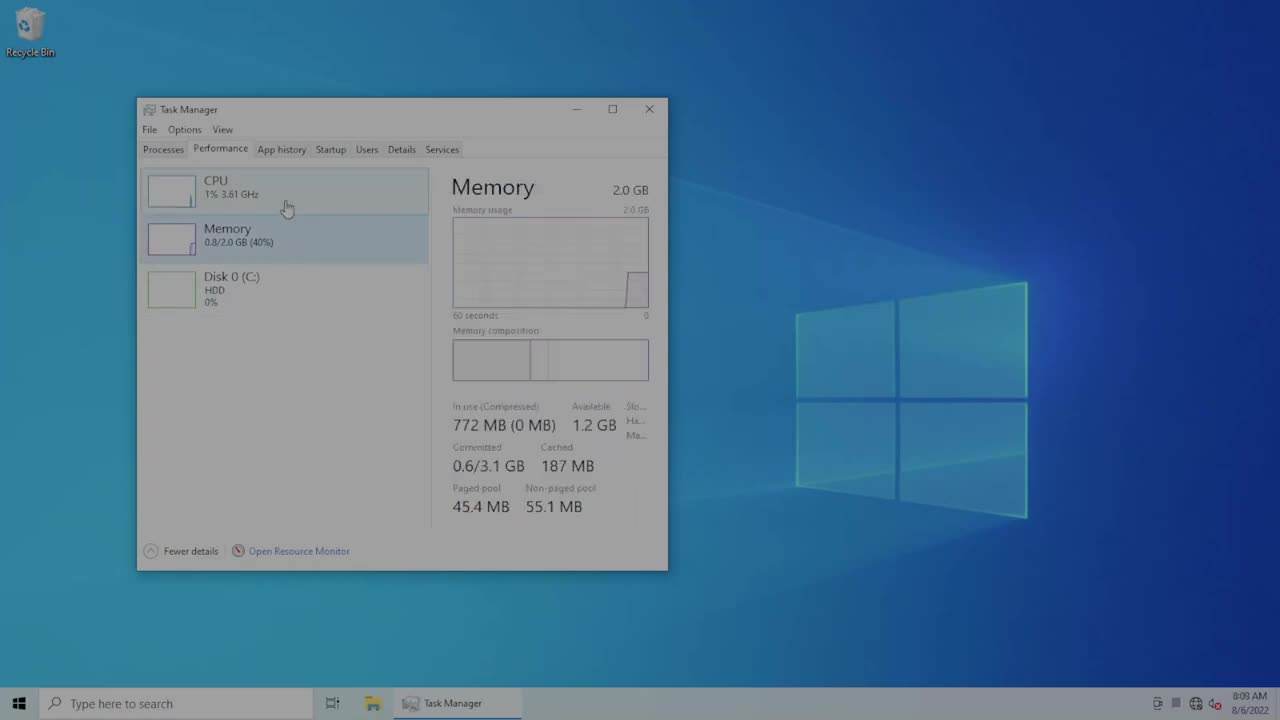Click the network globe tray icon
The image size is (1280, 720).
click(x=1196, y=704)
